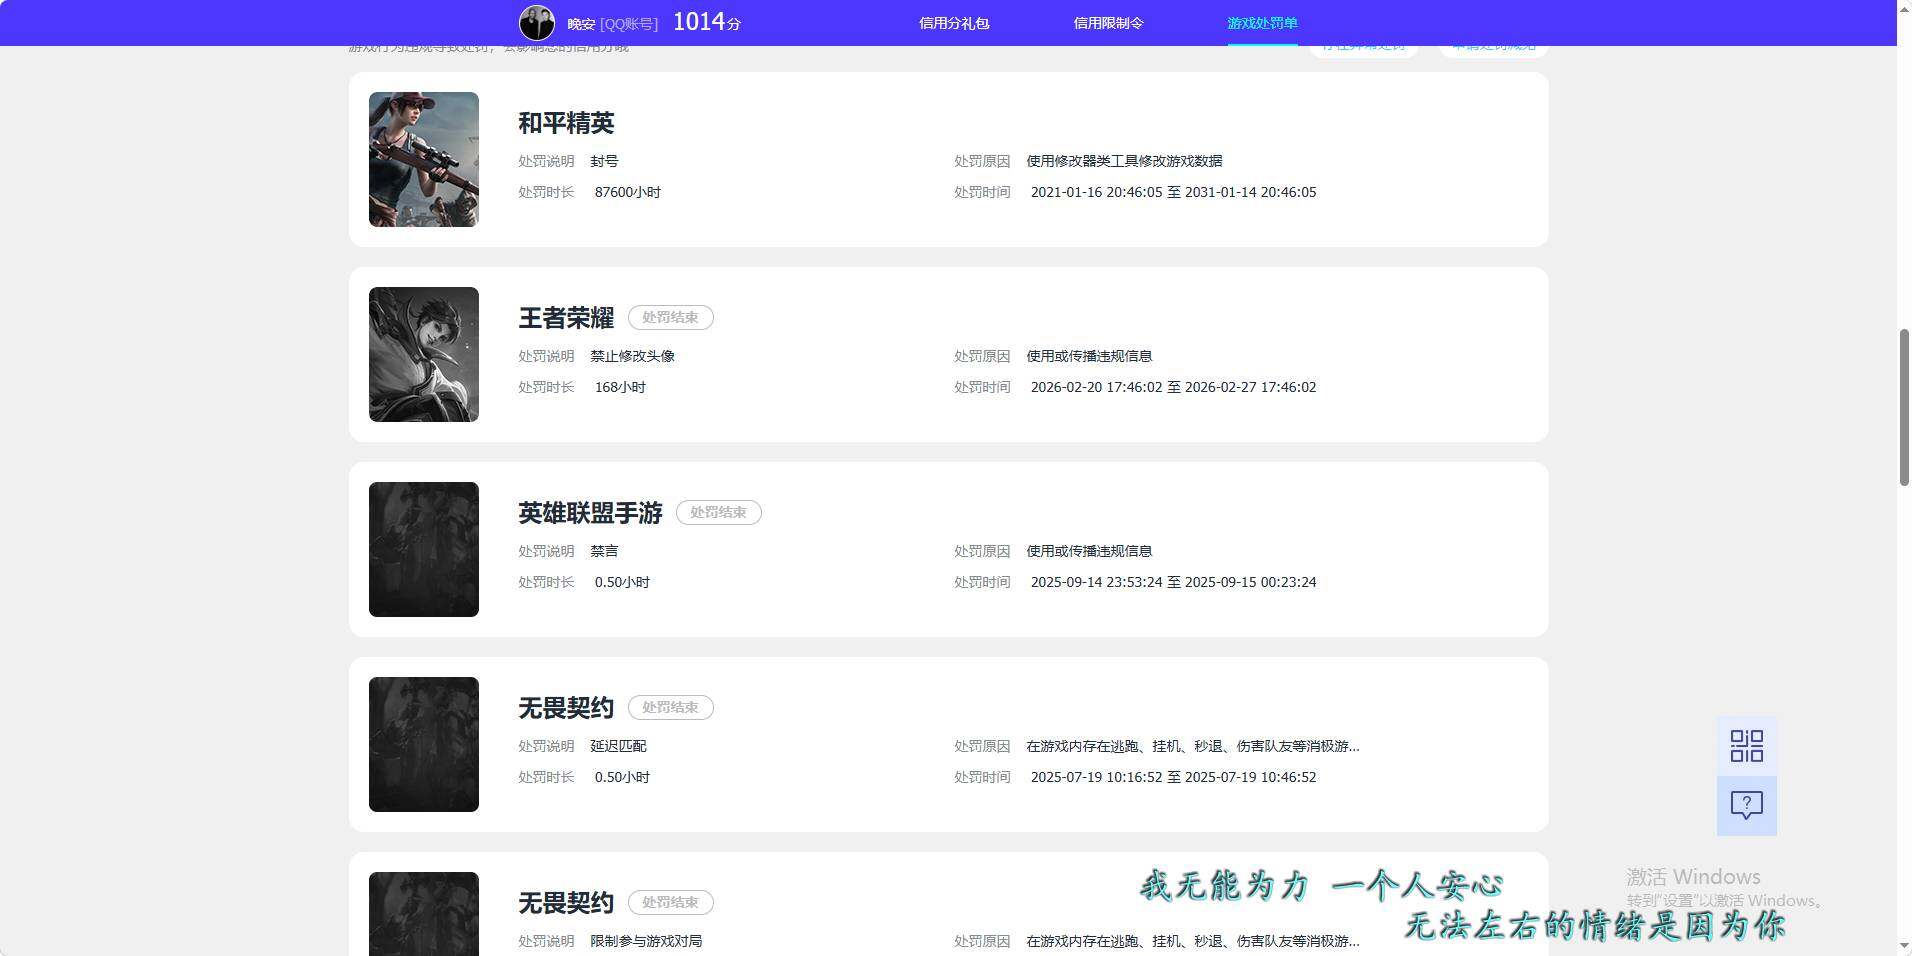Click the username 晚安 [QQ账号]
Image resolution: width=1912 pixels, height=956 pixels.
(612, 24)
